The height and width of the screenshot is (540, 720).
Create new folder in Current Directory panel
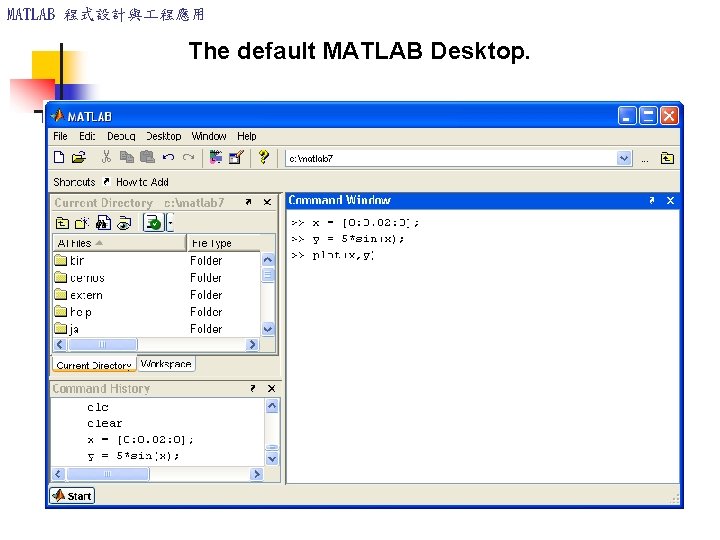coord(82,224)
